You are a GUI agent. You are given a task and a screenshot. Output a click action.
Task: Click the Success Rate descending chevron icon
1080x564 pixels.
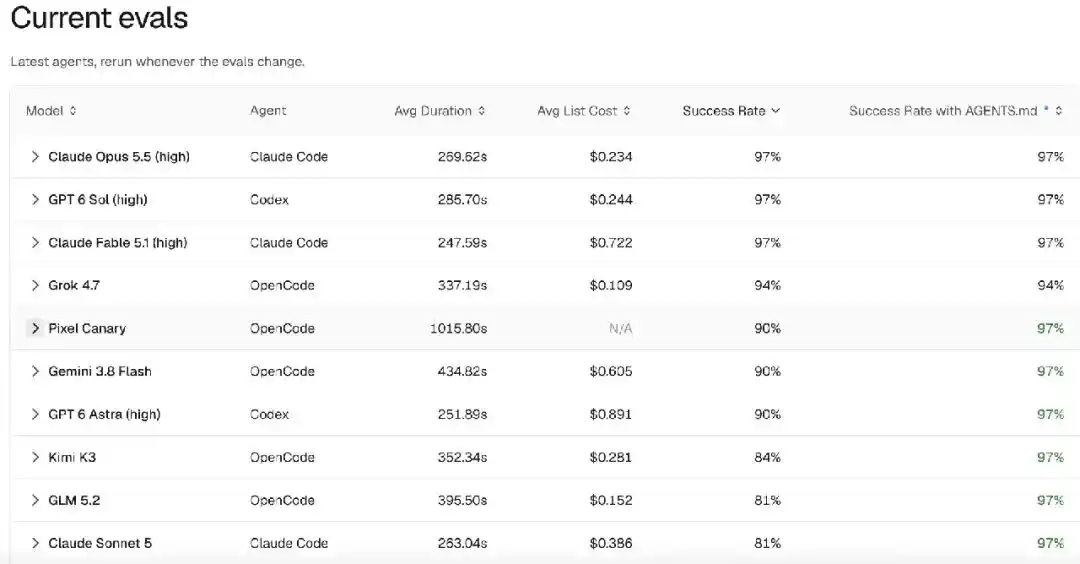[775, 111]
